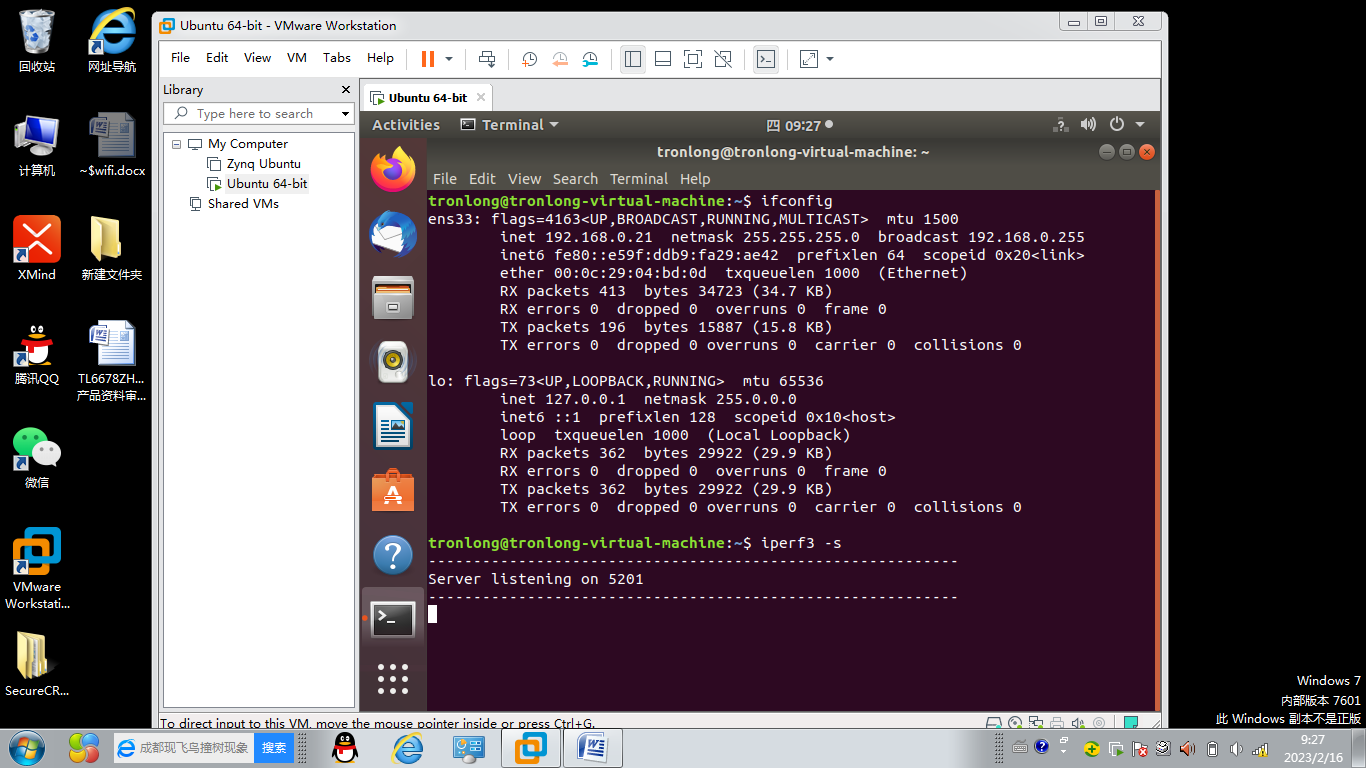Screen dimensions: 1366x768
Task: Open the VMware View menu
Action: coord(257,58)
